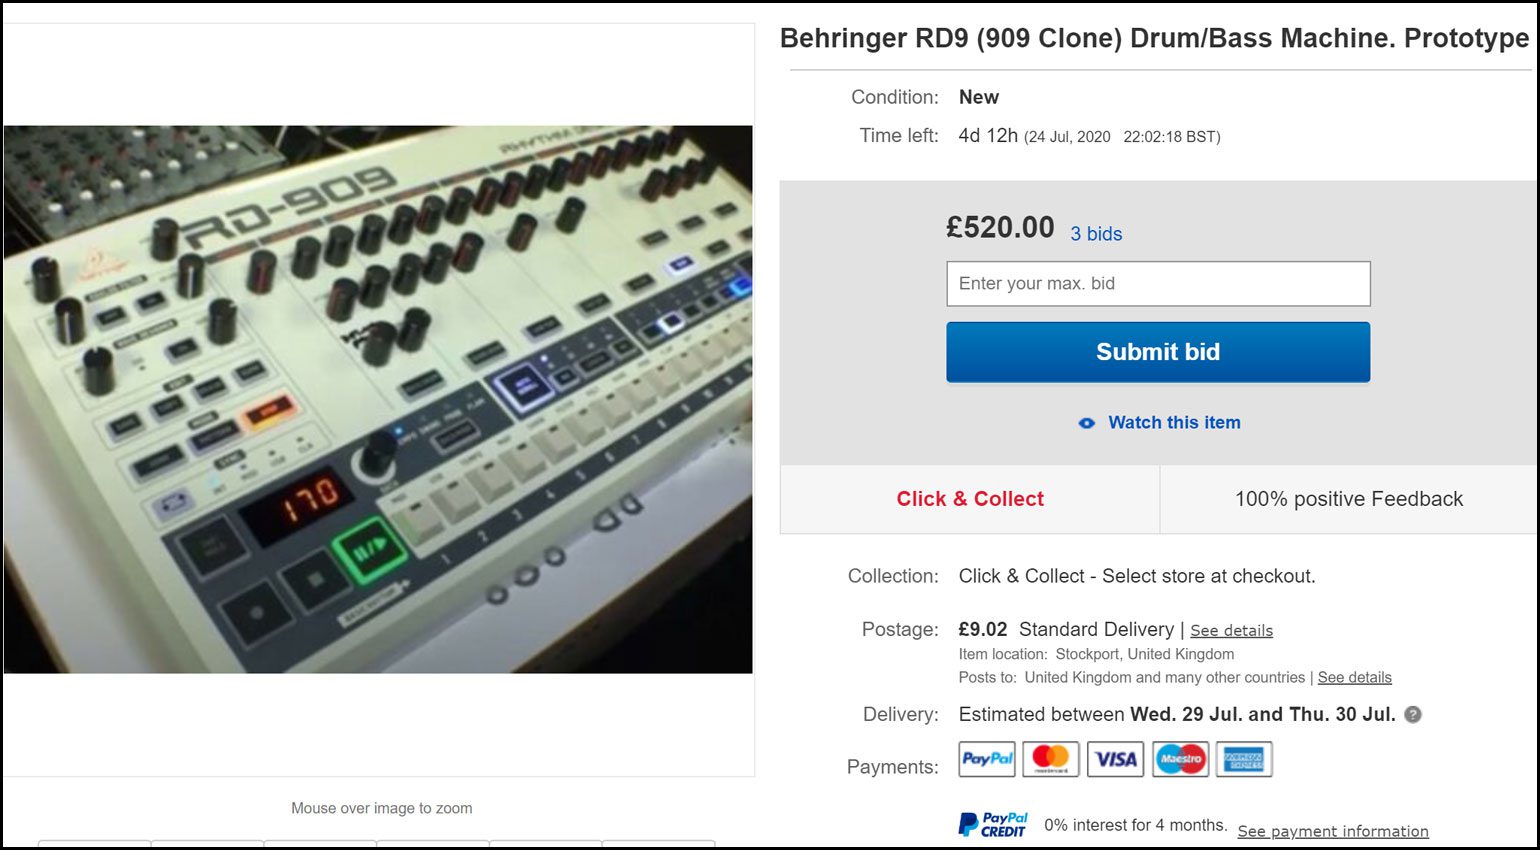Click the eye icon beside Watch this item
1540x850 pixels.
[x=1087, y=423]
